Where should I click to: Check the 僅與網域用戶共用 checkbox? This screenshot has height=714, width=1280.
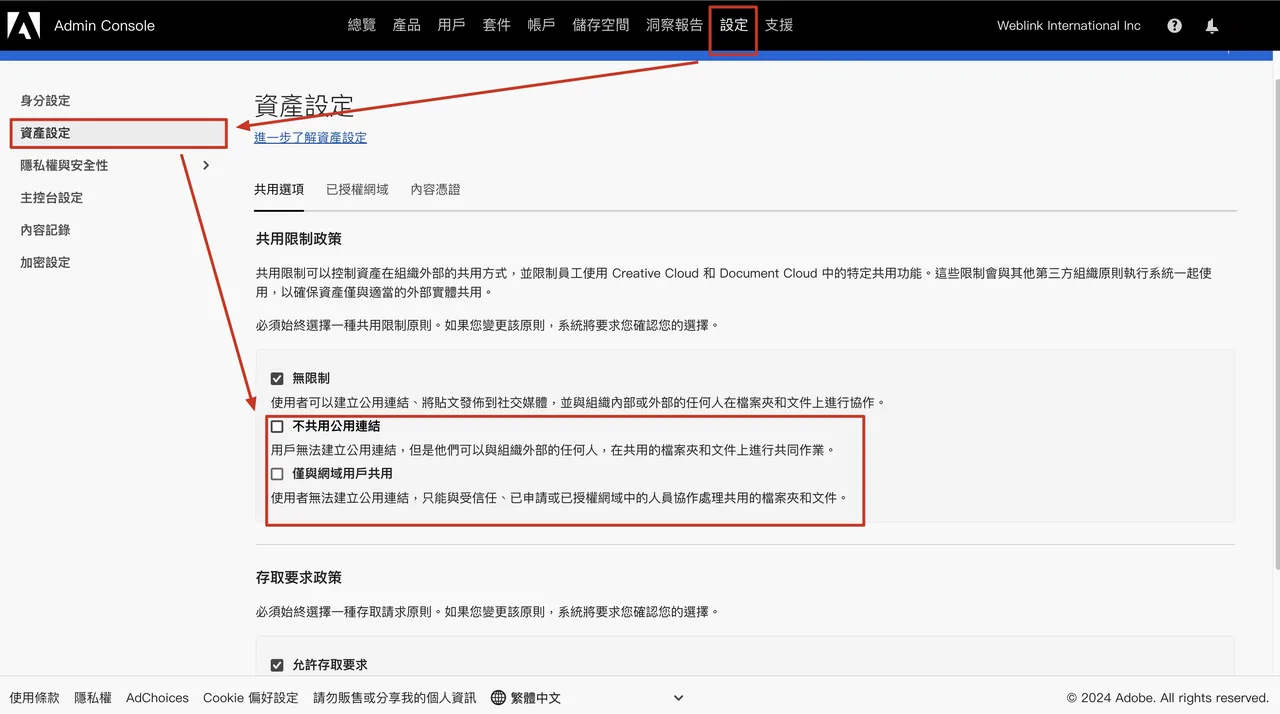(x=277, y=474)
